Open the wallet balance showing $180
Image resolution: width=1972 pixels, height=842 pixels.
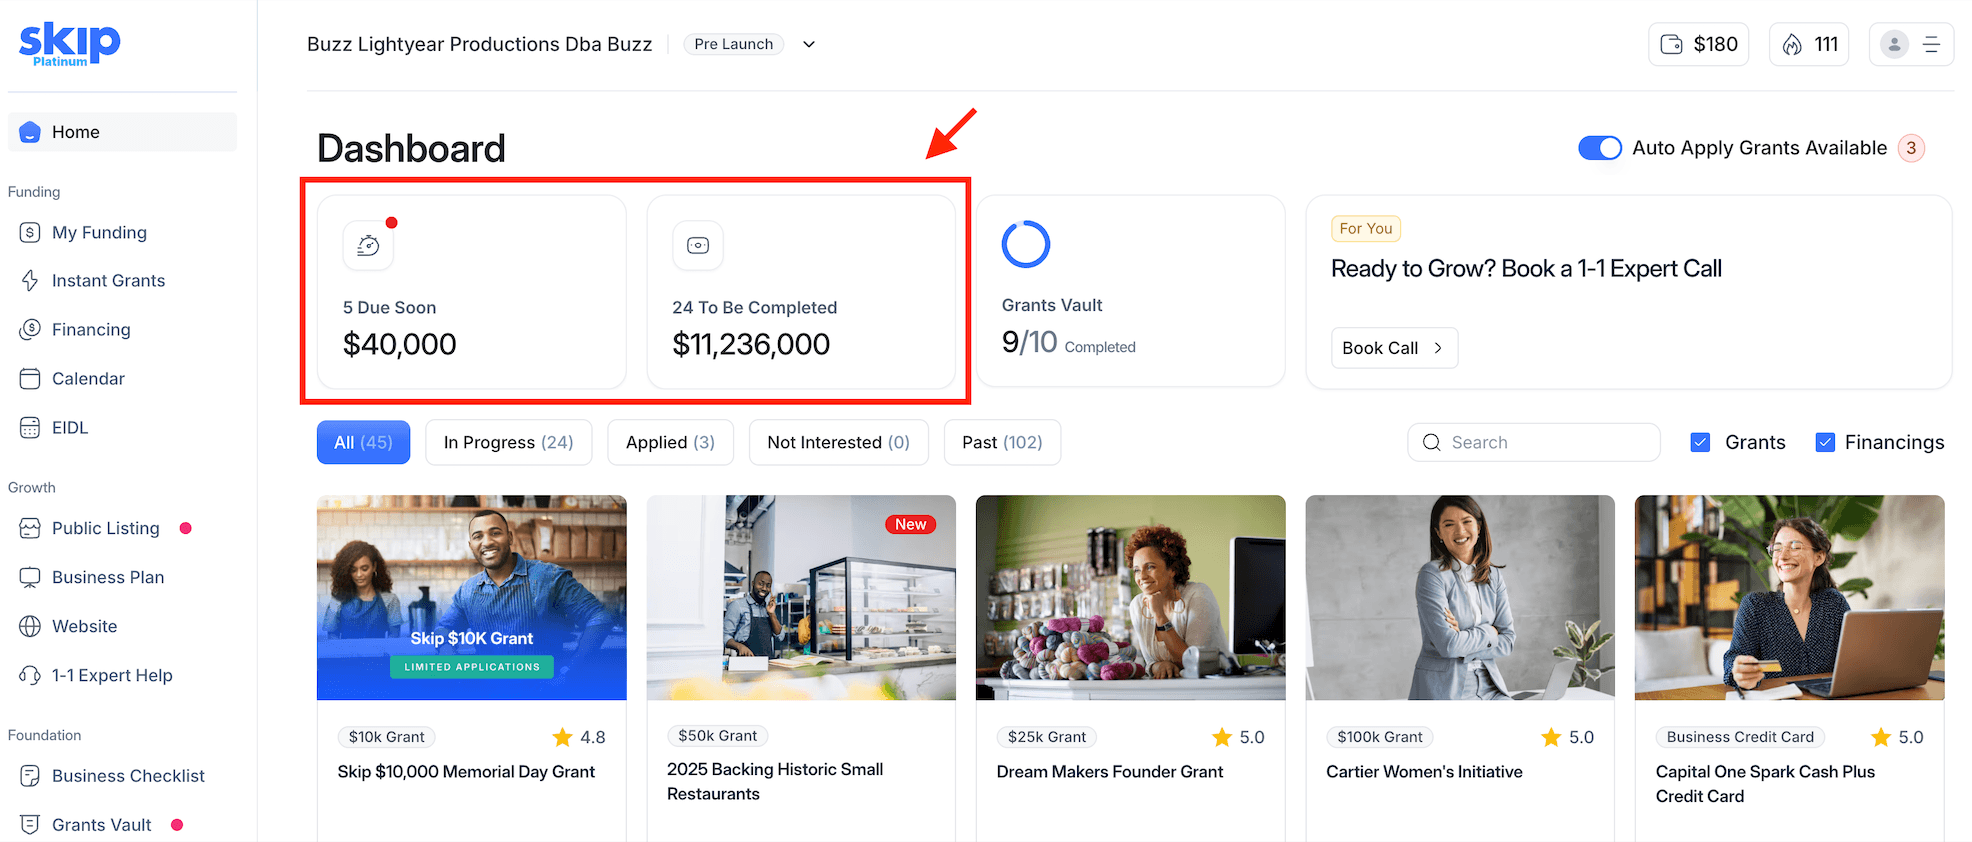(1698, 44)
